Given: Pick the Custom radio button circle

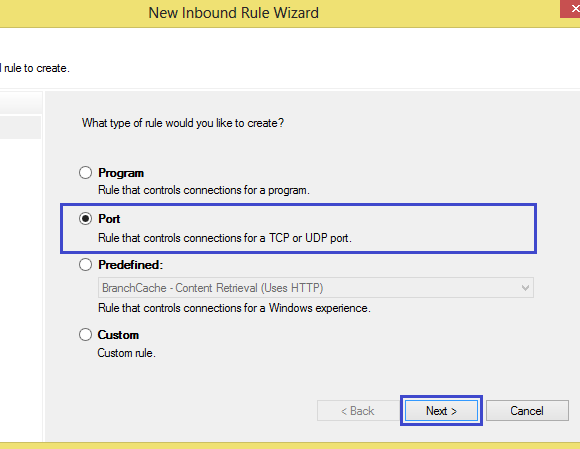Looking at the screenshot, I should 85,334.
